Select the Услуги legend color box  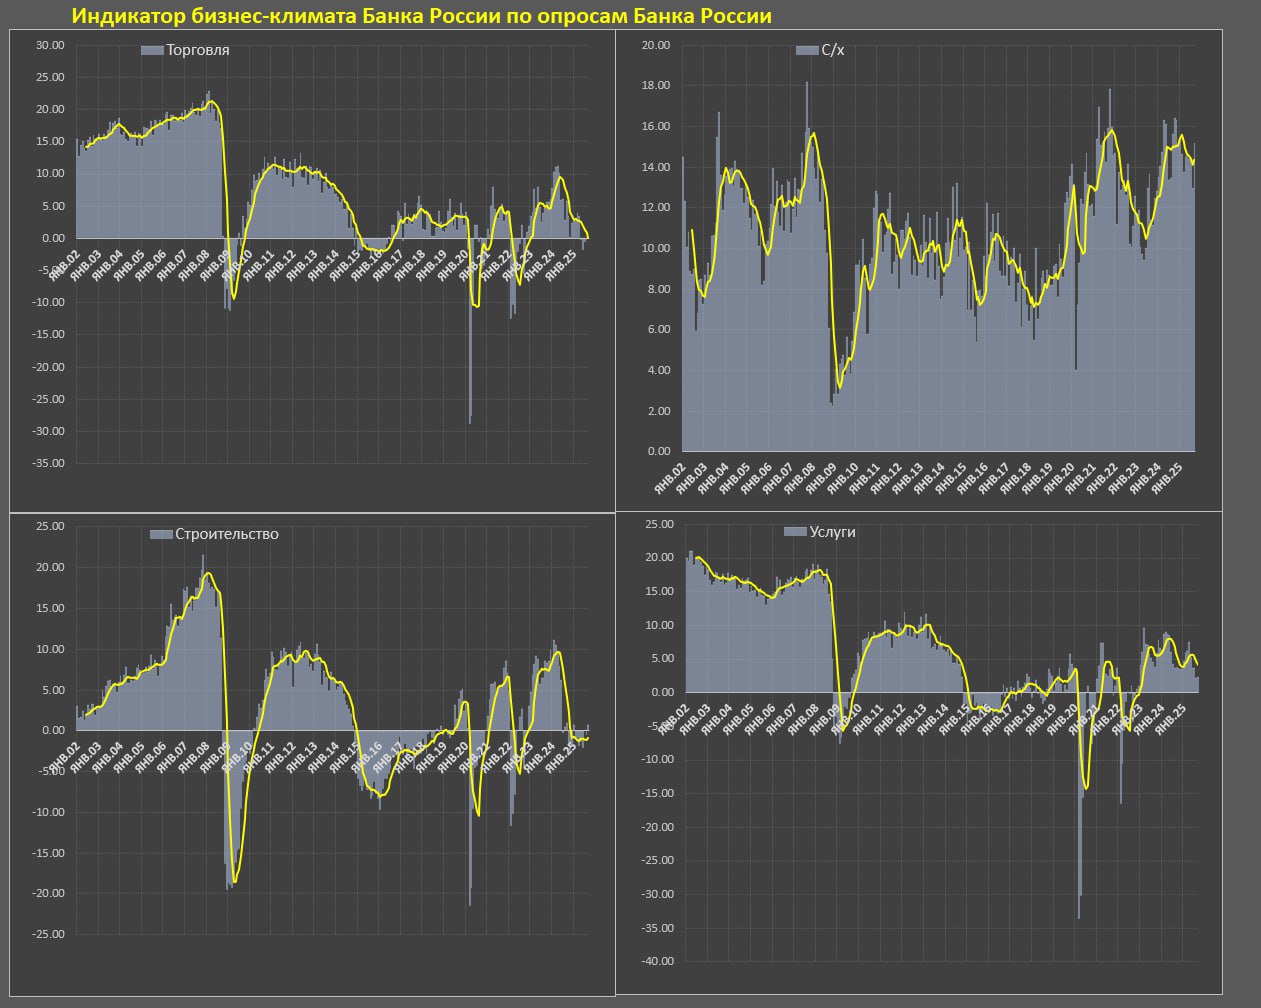point(794,532)
